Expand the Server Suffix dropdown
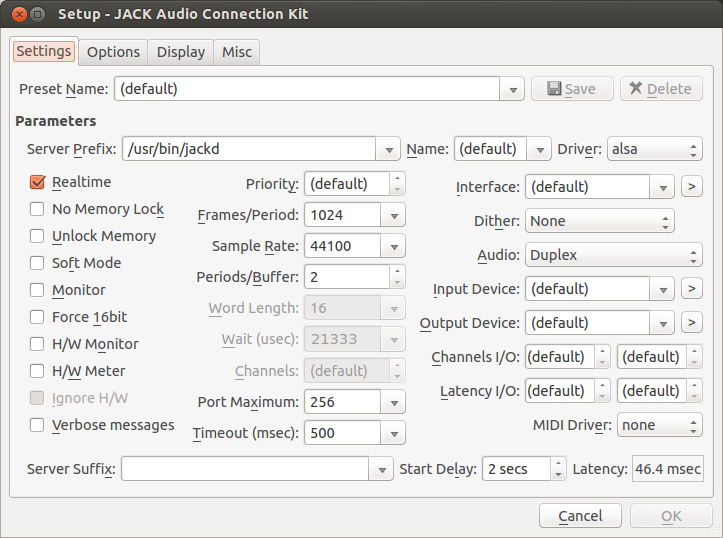 point(381,469)
